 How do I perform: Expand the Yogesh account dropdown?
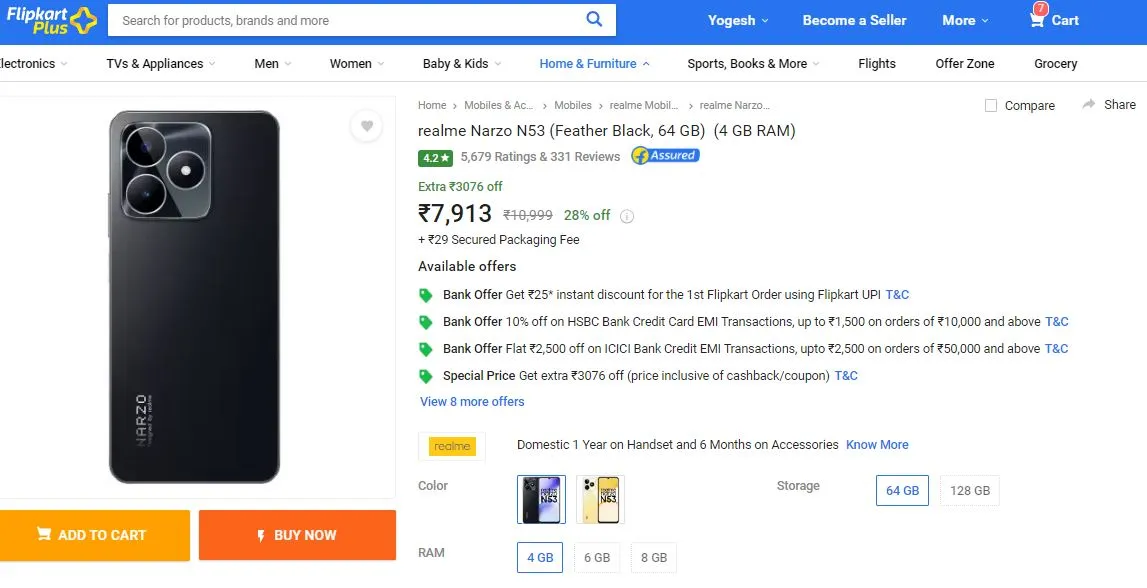pyautogui.click(x=737, y=20)
